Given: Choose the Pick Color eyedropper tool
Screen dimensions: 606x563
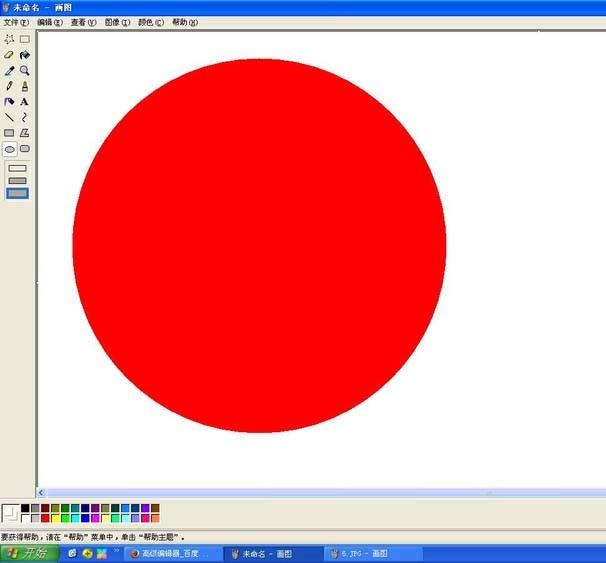Looking at the screenshot, I should coord(9,71).
